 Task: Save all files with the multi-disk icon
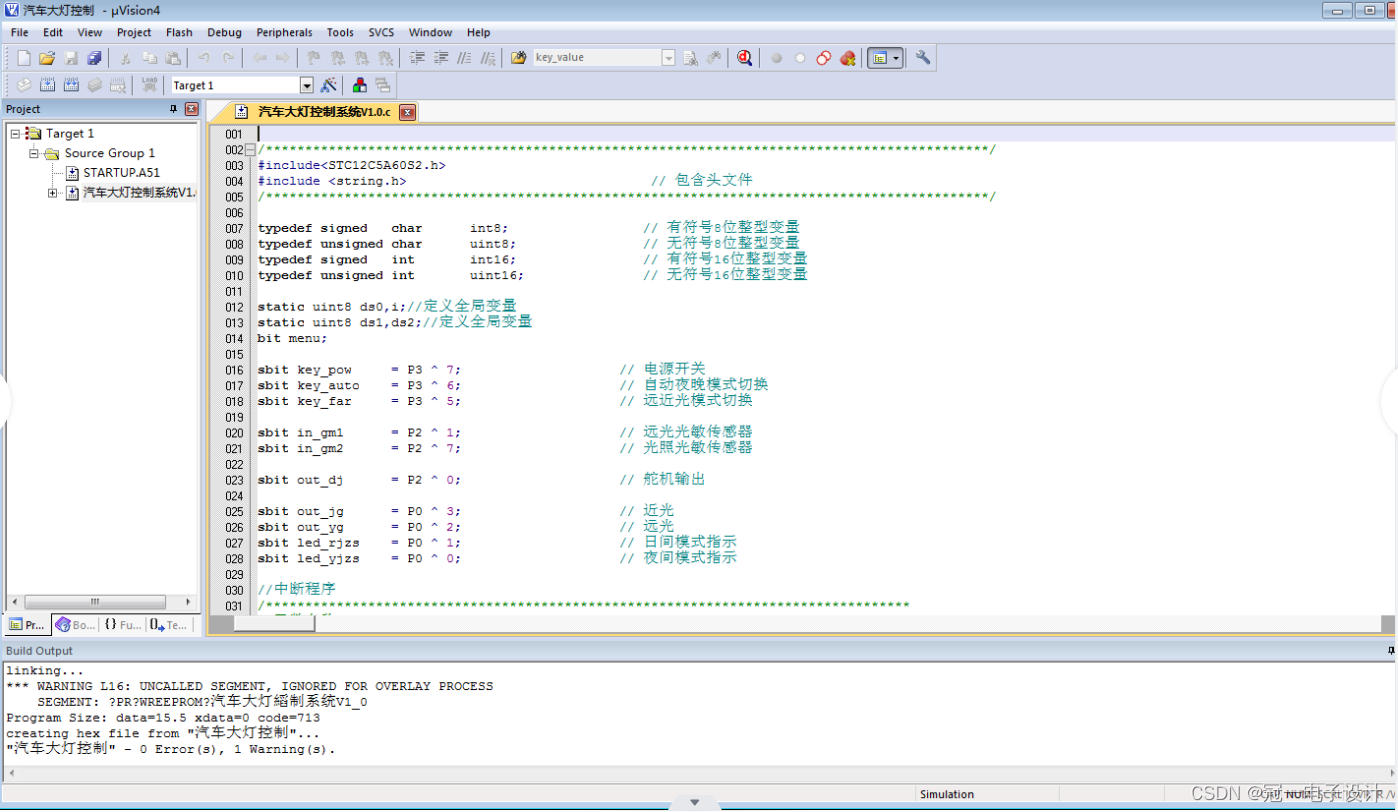tap(94, 58)
